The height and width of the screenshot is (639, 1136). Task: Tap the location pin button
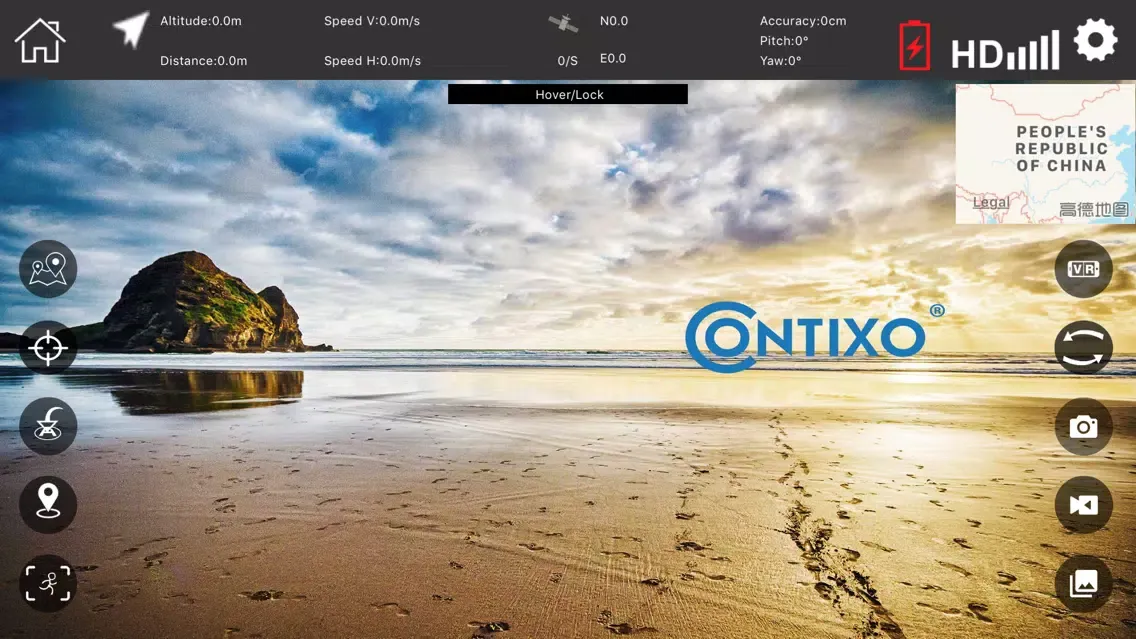pyautogui.click(x=48, y=504)
